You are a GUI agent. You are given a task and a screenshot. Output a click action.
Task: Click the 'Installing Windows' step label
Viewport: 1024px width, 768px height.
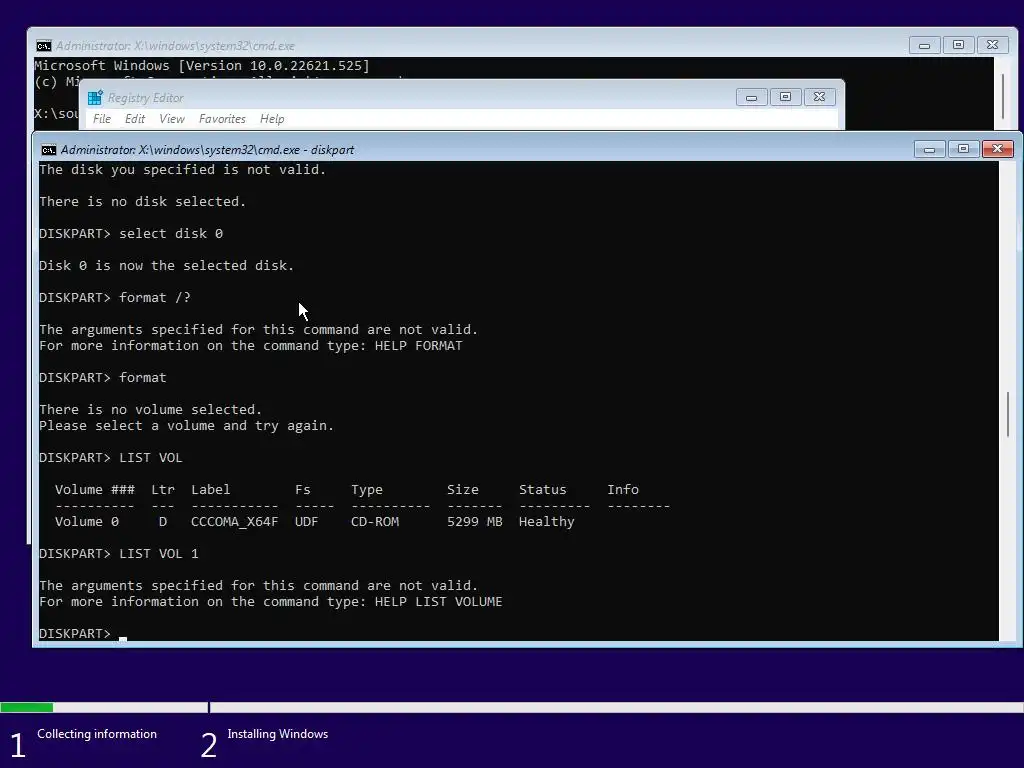coord(278,734)
